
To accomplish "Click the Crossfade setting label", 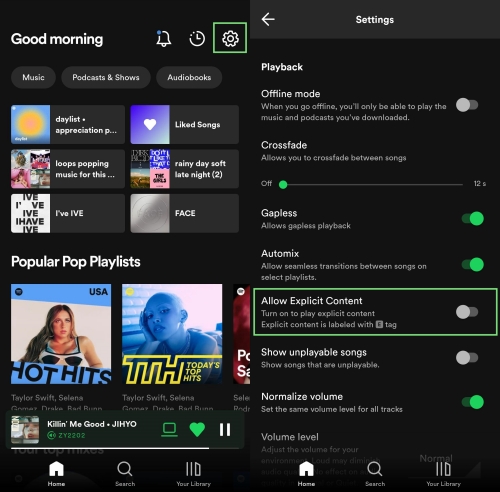I will pyautogui.click(x=284, y=145).
